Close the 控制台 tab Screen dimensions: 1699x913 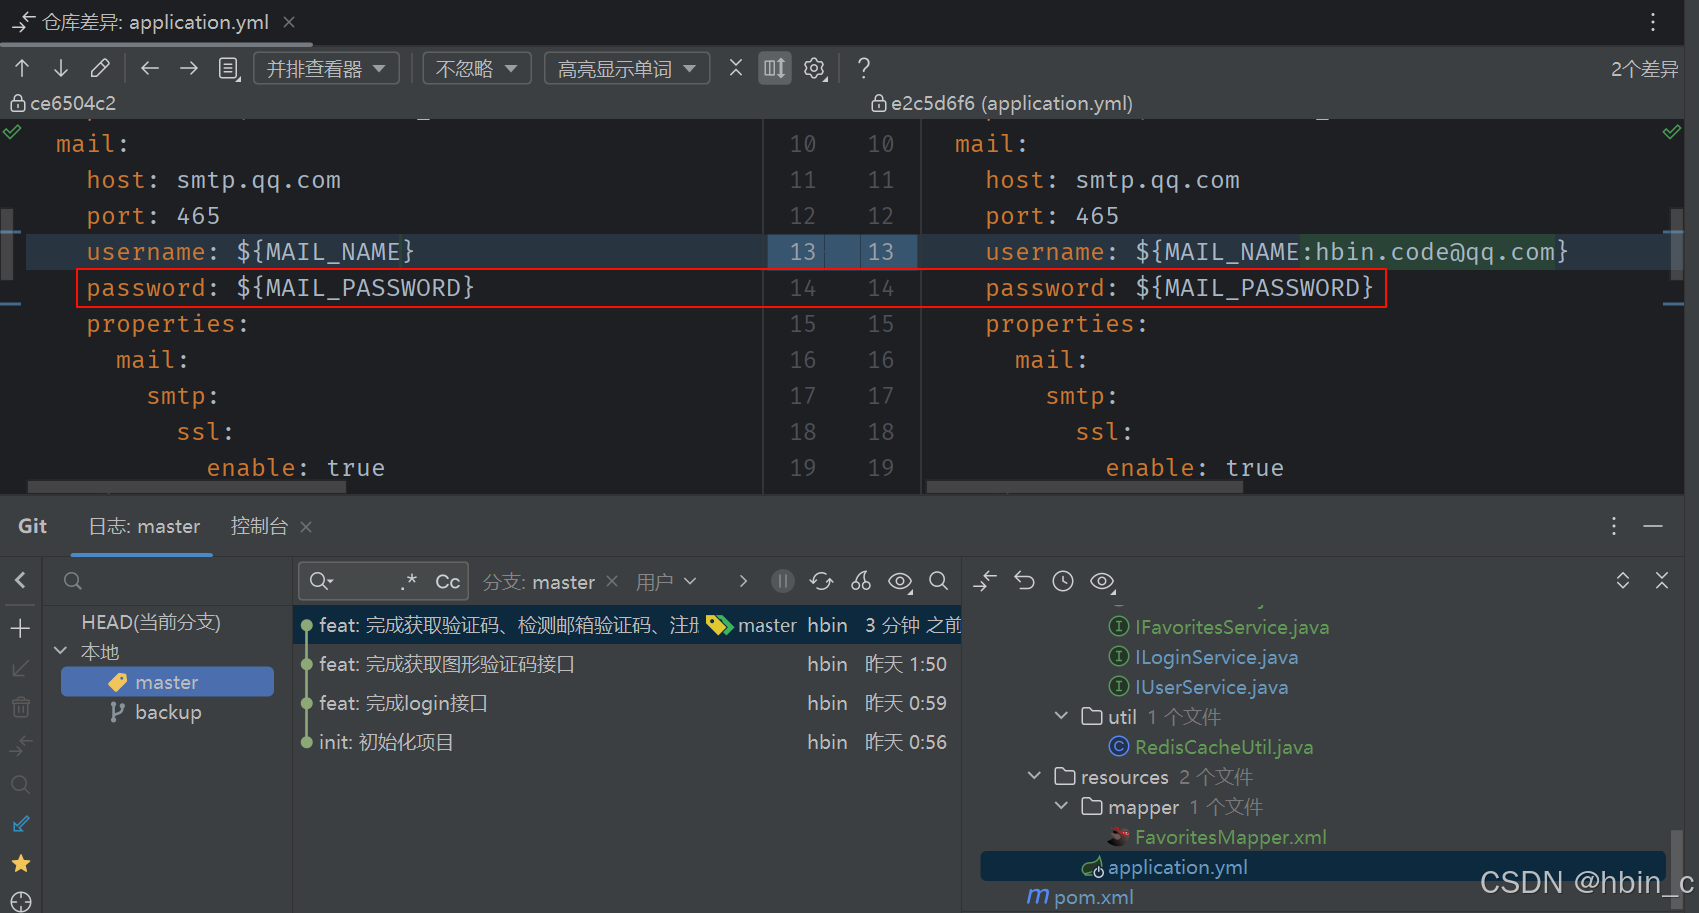coord(306,527)
